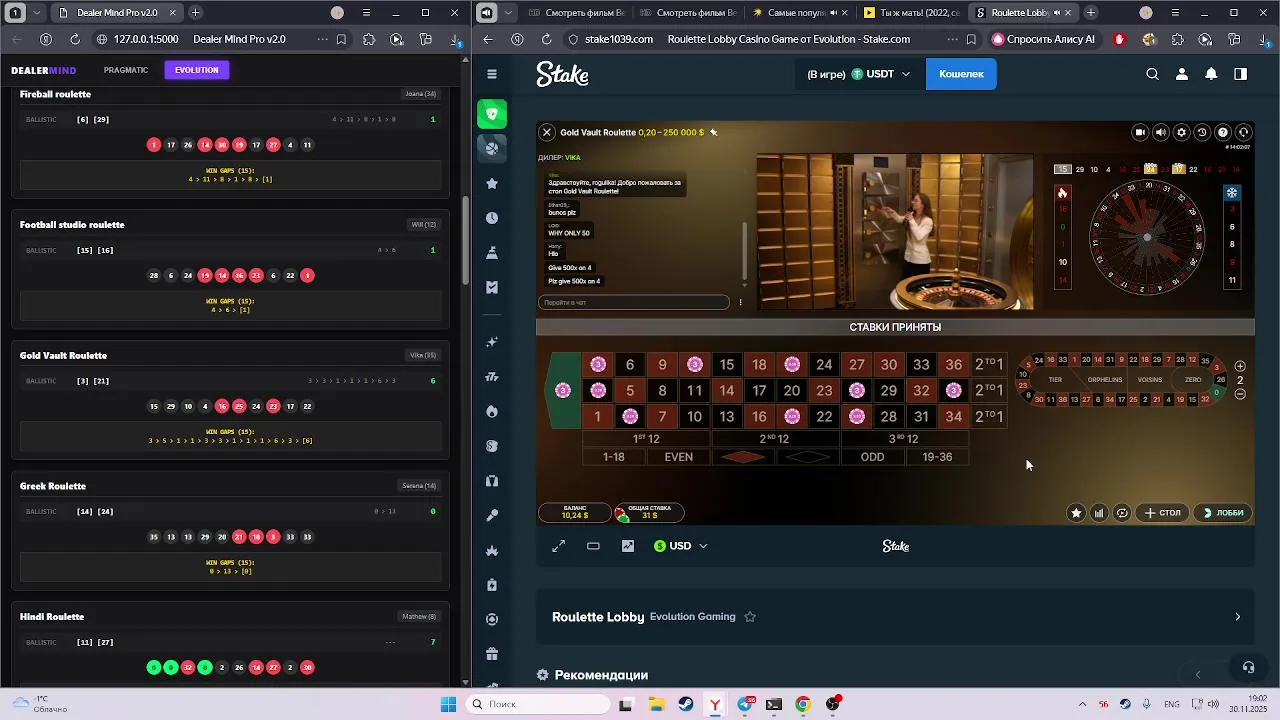Screen dimensions: 1280x720
Task: Mute the roulette game sound
Action: [1161, 132]
